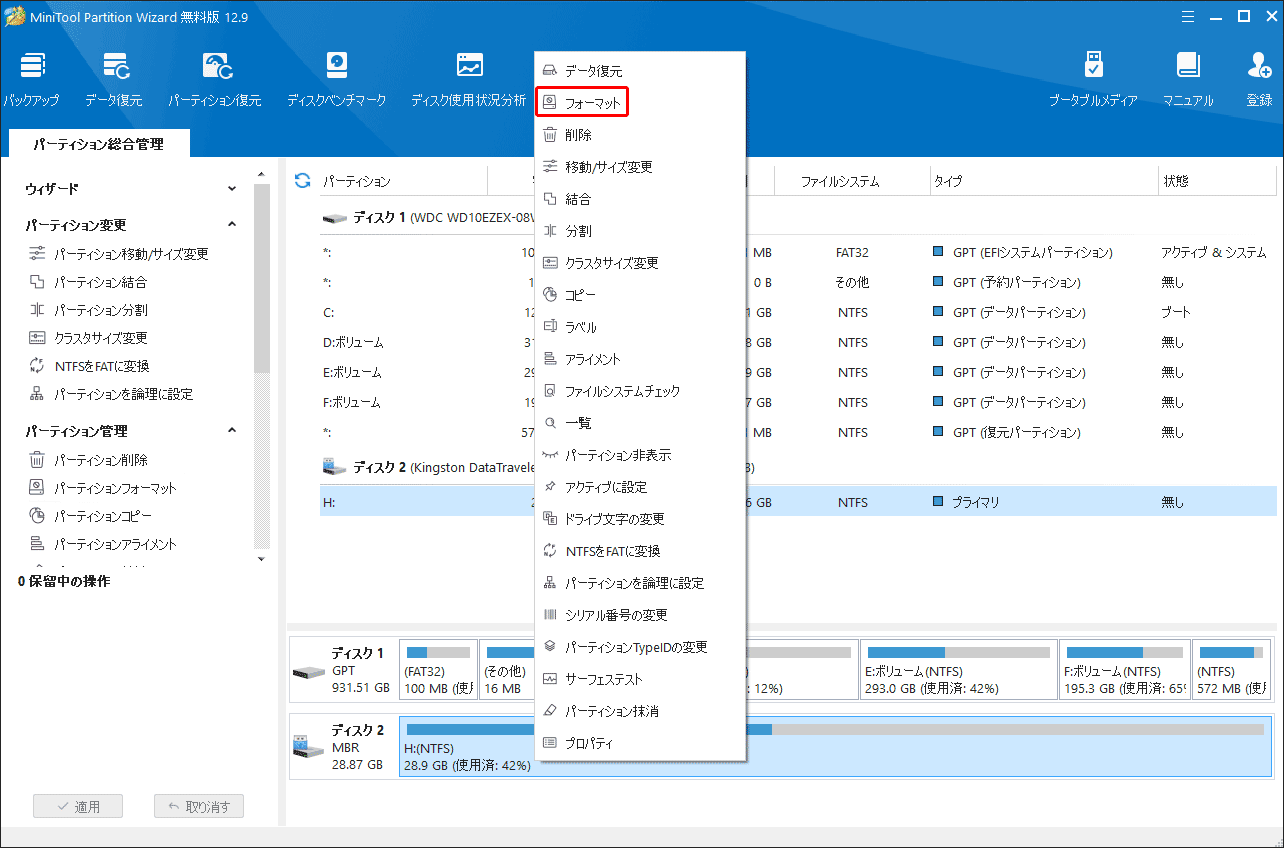
Task: Open the hamburger menu in the title bar
Action: point(1187,16)
